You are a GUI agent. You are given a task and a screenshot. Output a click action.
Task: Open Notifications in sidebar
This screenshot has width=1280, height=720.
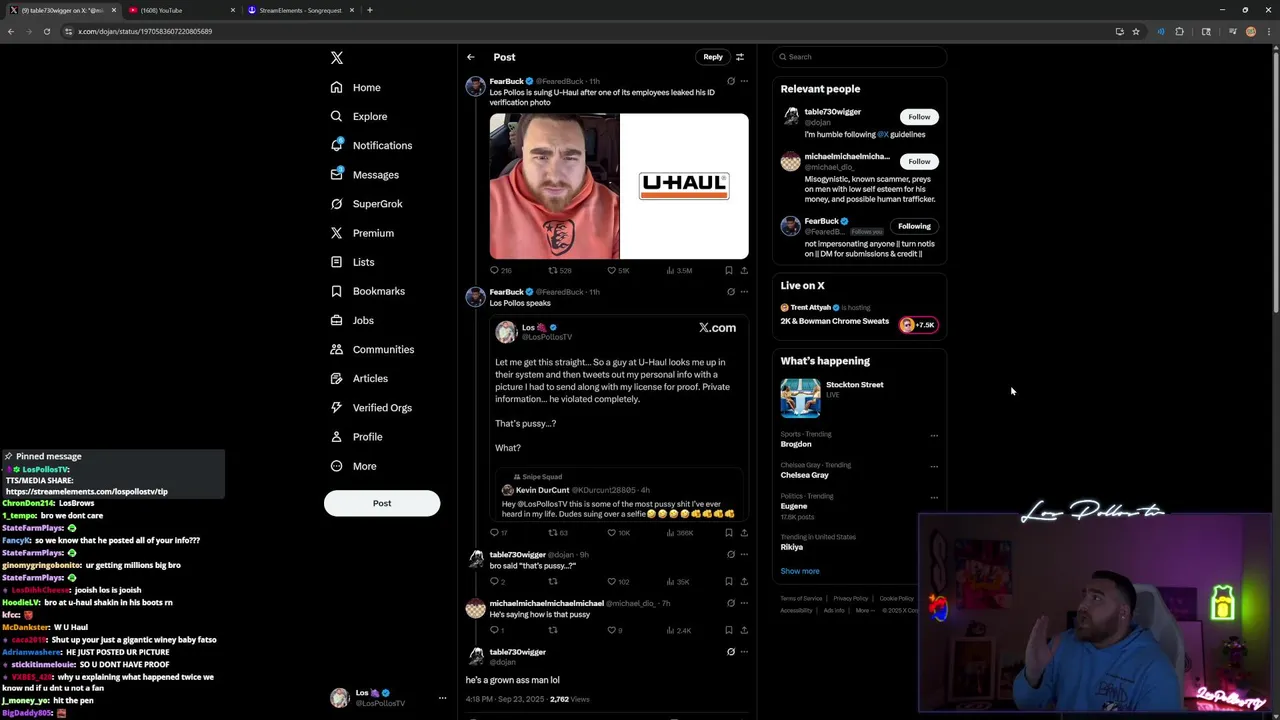[x=371, y=145]
